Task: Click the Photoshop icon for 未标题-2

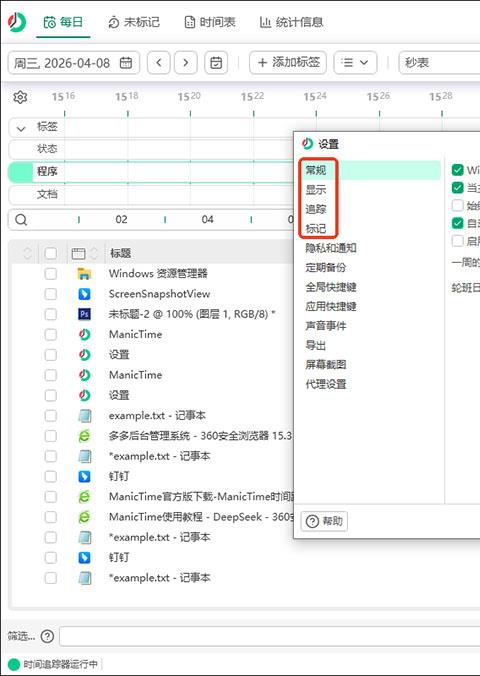Action: tap(84, 314)
